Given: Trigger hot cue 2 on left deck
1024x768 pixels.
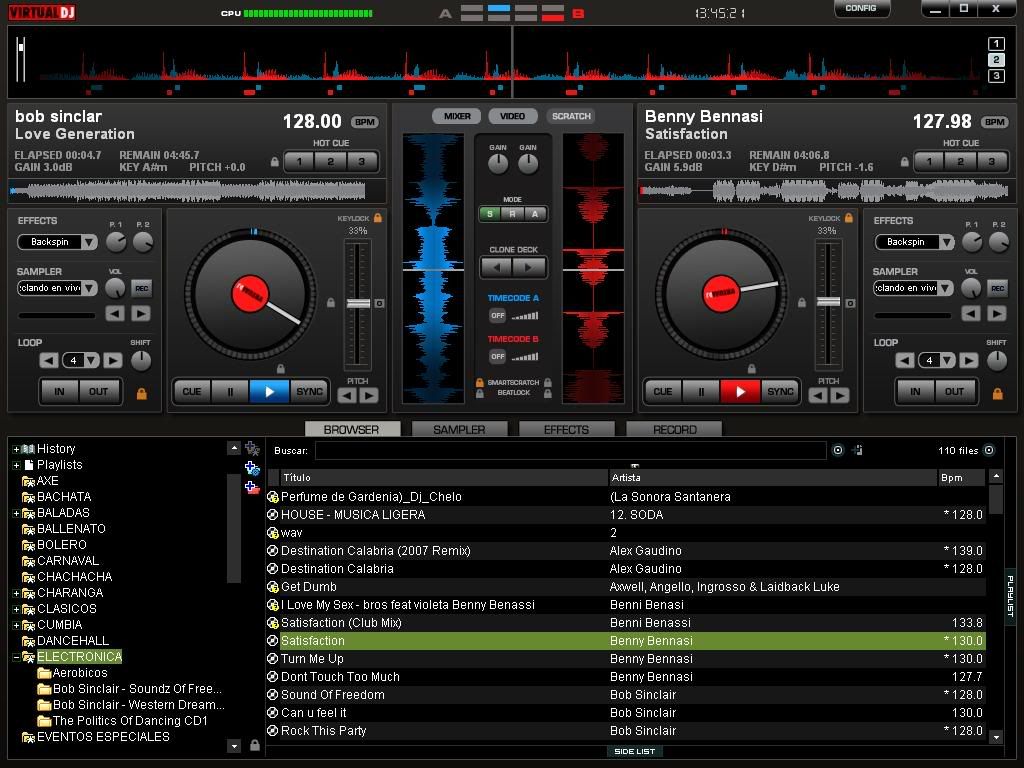Looking at the screenshot, I should click(330, 161).
